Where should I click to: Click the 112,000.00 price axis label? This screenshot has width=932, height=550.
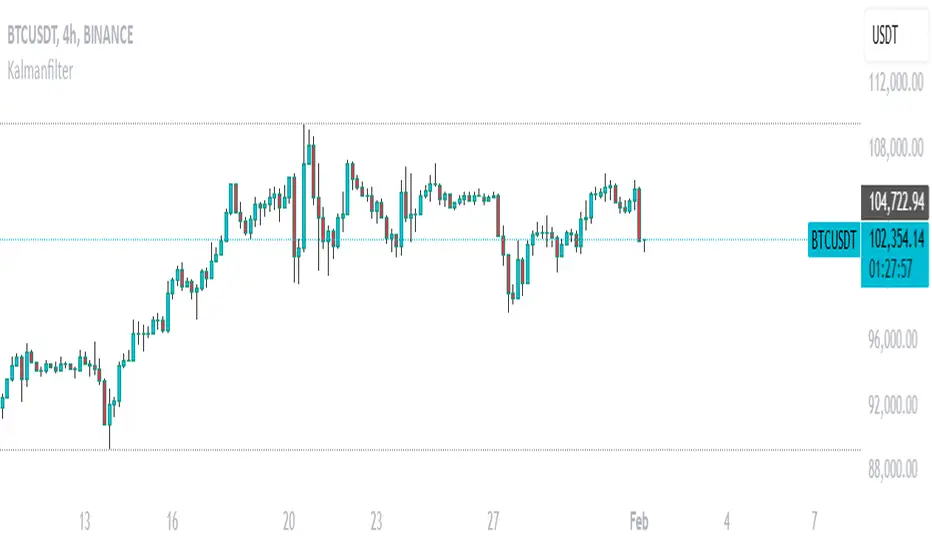pyautogui.click(x=895, y=86)
